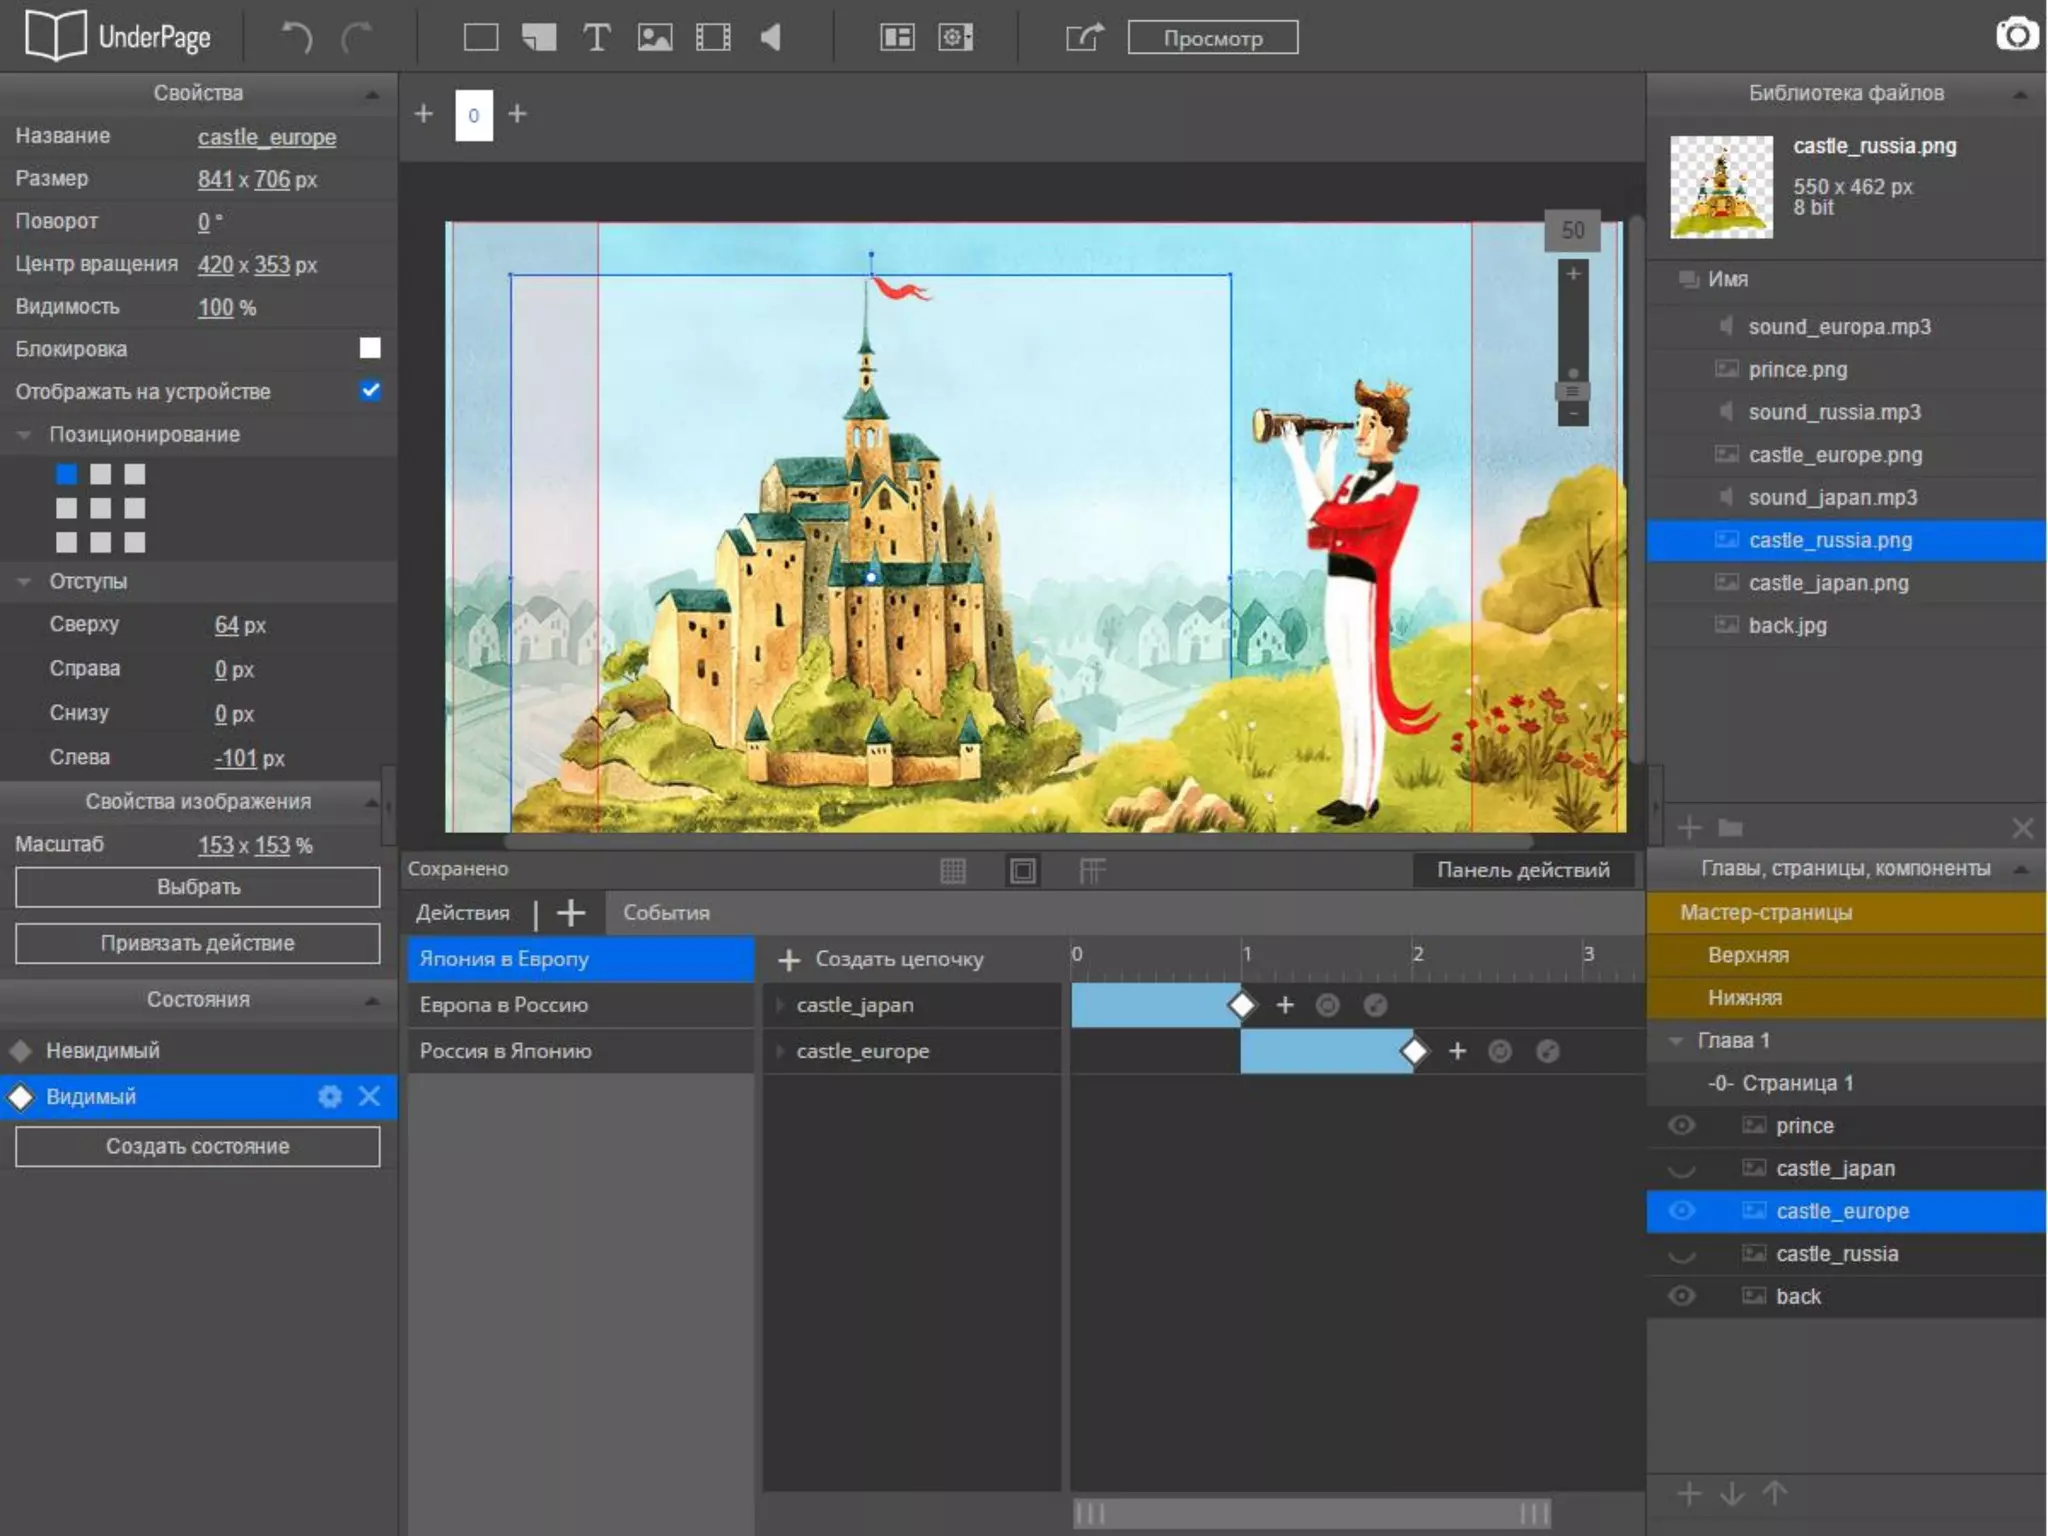Enable the Блокировка checkbox

[370, 348]
